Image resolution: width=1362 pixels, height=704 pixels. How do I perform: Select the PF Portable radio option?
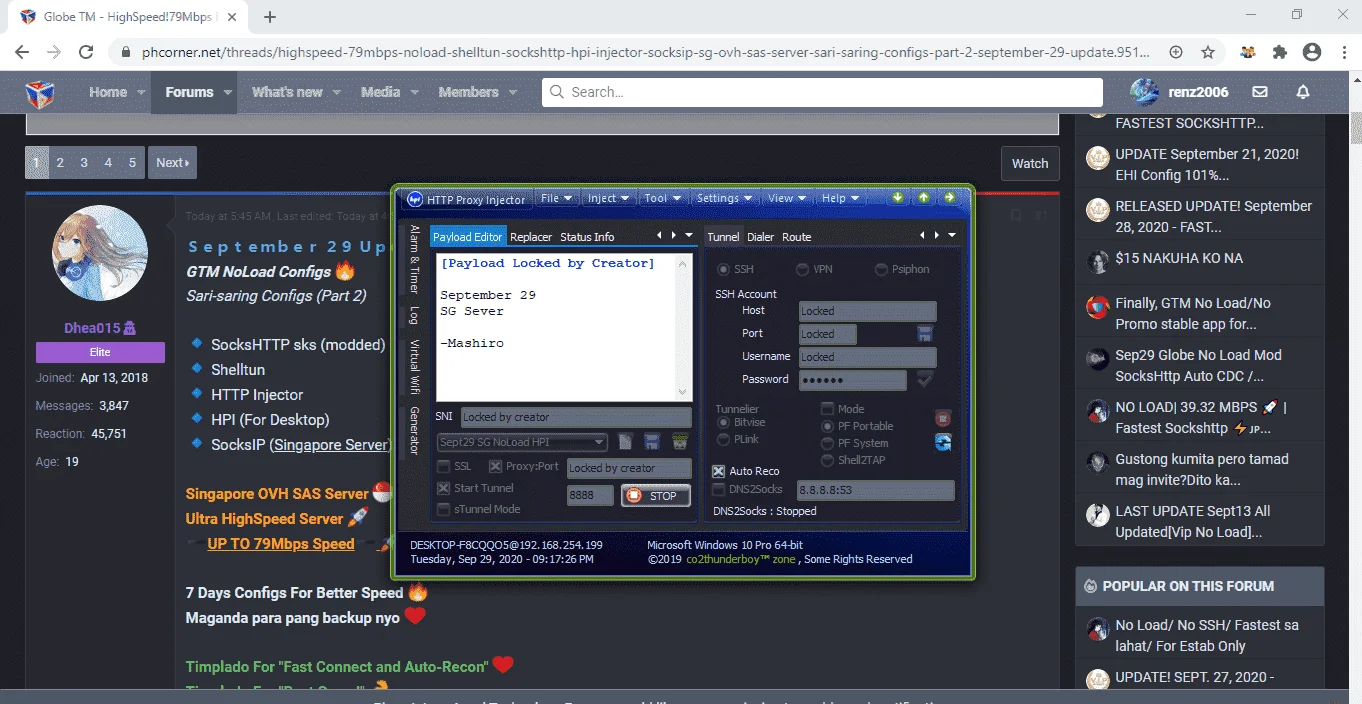coord(827,426)
